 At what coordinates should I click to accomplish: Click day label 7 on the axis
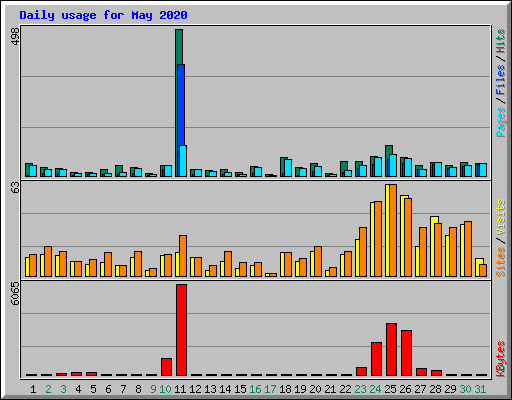click(x=123, y=389)
